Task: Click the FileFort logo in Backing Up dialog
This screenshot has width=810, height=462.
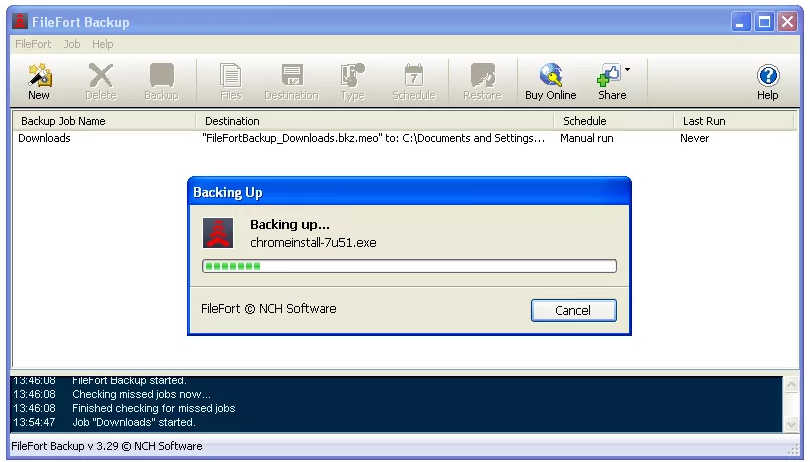Action: (x=218, y=233)
